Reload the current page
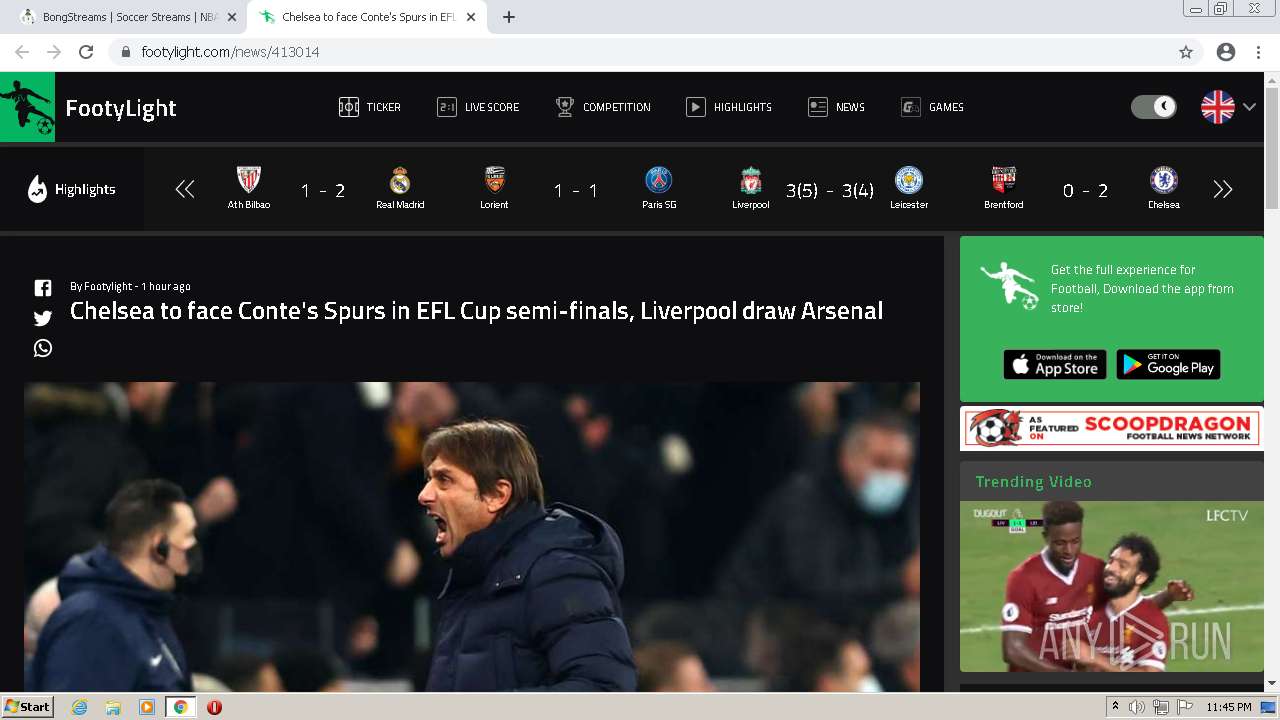Screen dimensions: 1280x720 pyautogui.click(x=86, y=52)
